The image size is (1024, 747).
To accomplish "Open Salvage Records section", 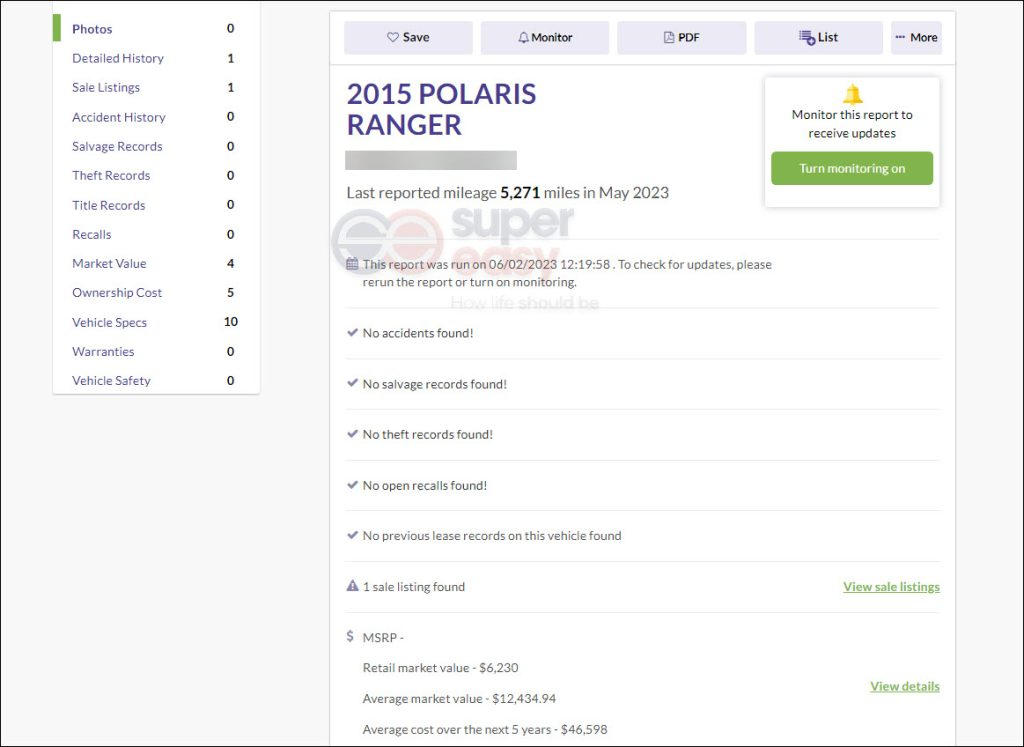I will [x=117, y=146].
